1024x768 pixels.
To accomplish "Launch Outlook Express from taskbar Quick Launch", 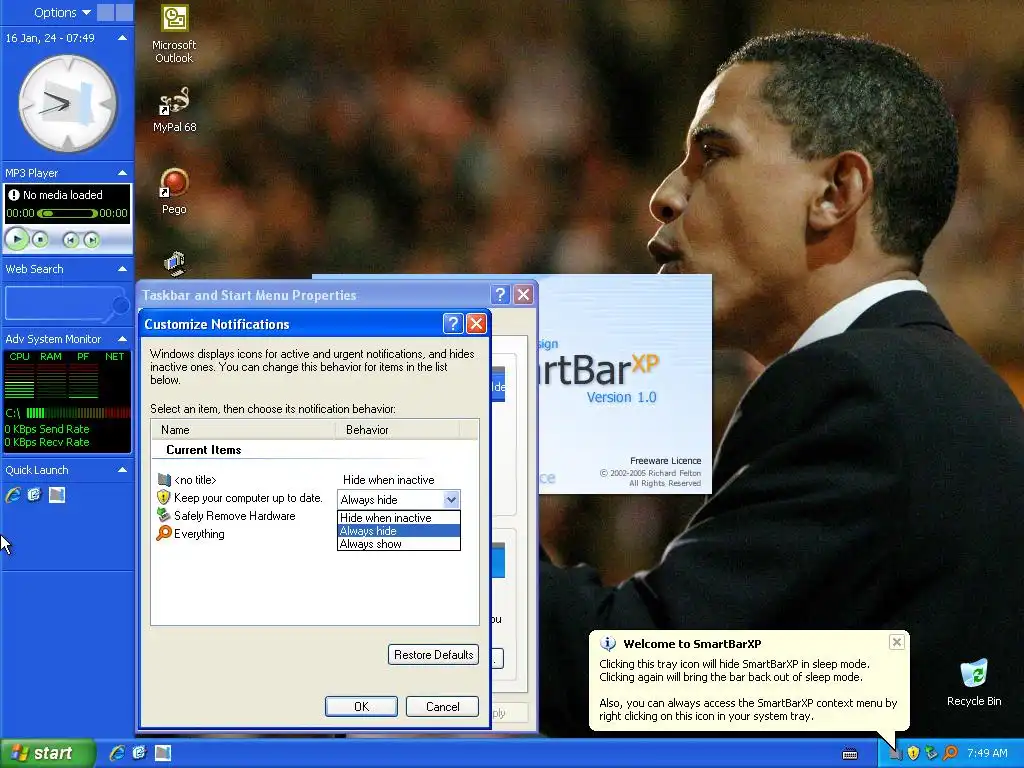I will tap(140, 753).
